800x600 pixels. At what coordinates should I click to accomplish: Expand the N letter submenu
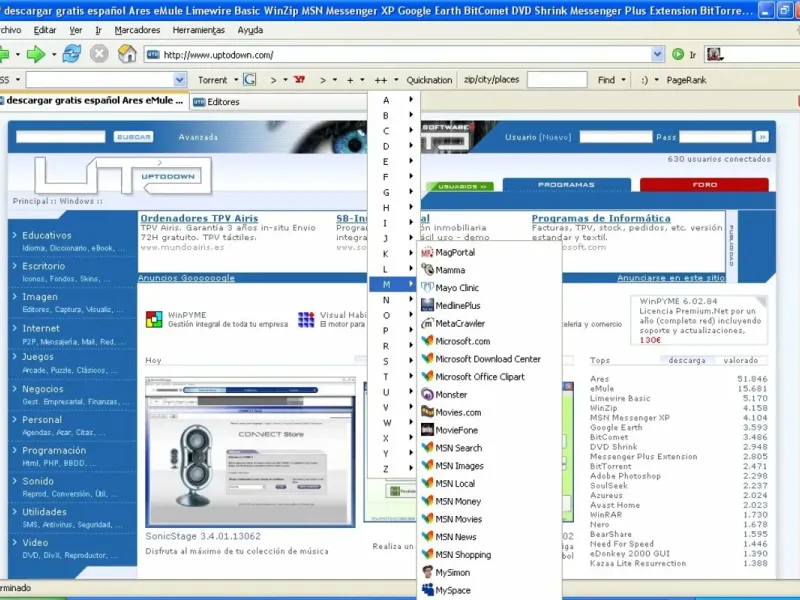click(394, 300)
